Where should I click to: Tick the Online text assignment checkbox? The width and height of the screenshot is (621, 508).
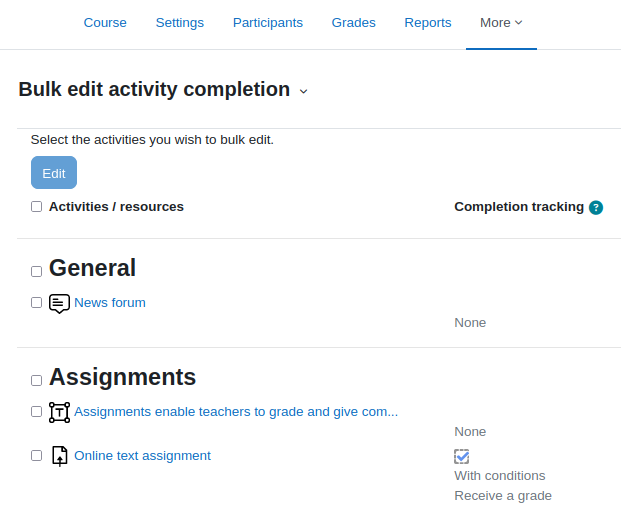[x=36, y=456]
